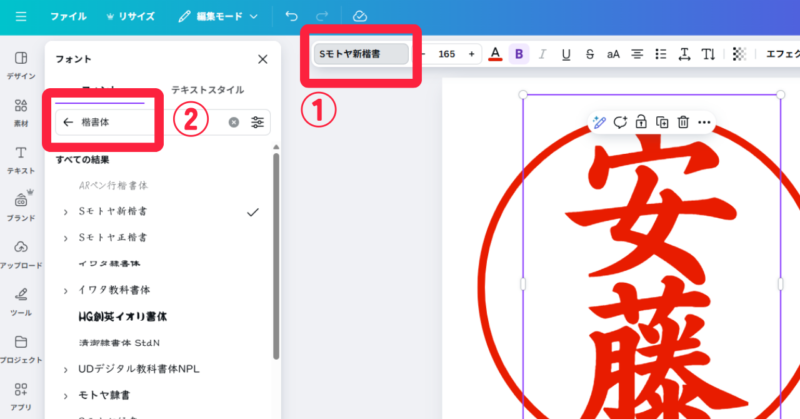
Task: Check cloud save status icon
Action: click(x=360, y=16)
